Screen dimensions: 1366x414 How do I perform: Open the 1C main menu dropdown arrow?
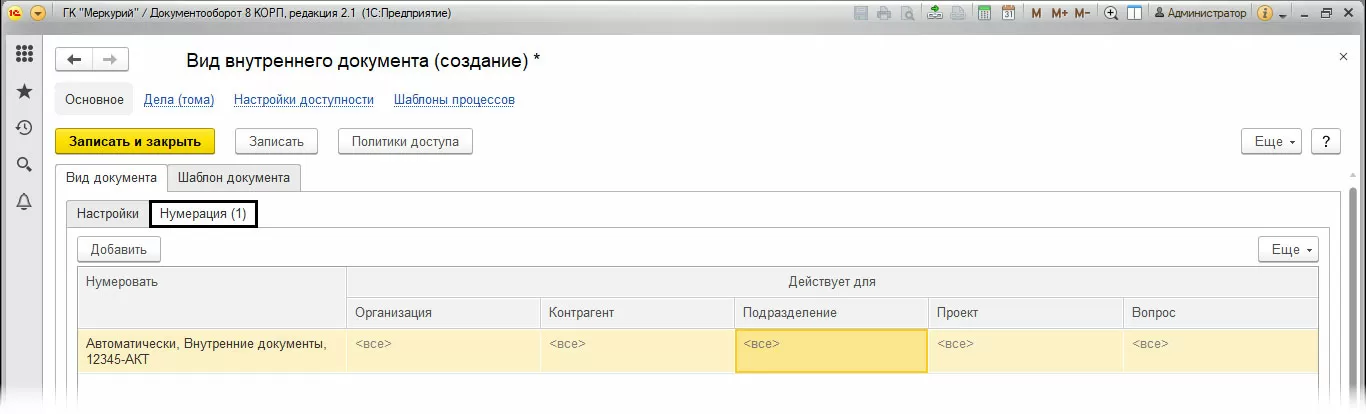[38, 14]
